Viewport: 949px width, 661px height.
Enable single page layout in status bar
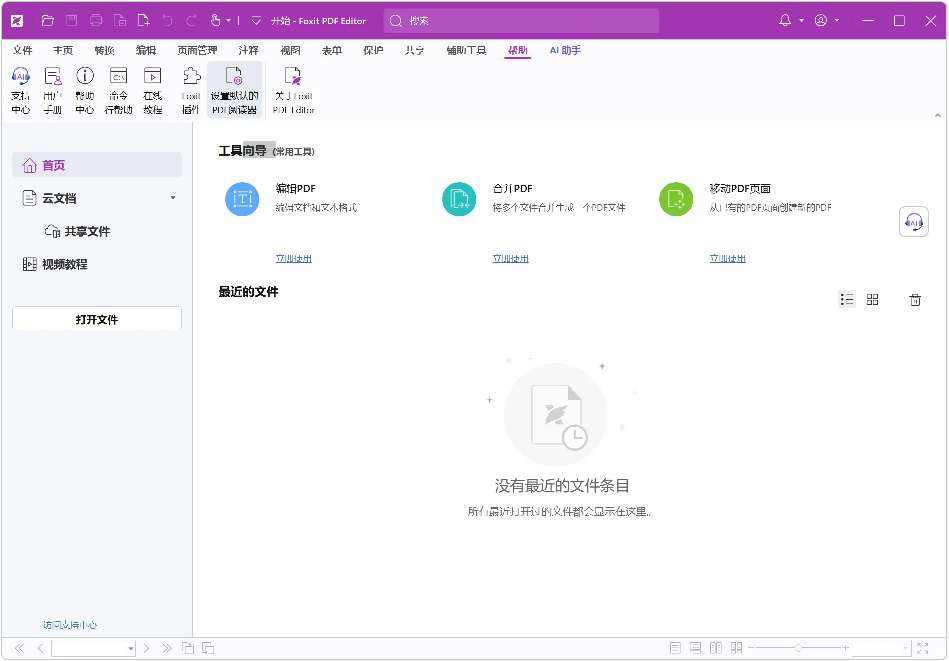[675, 648]
